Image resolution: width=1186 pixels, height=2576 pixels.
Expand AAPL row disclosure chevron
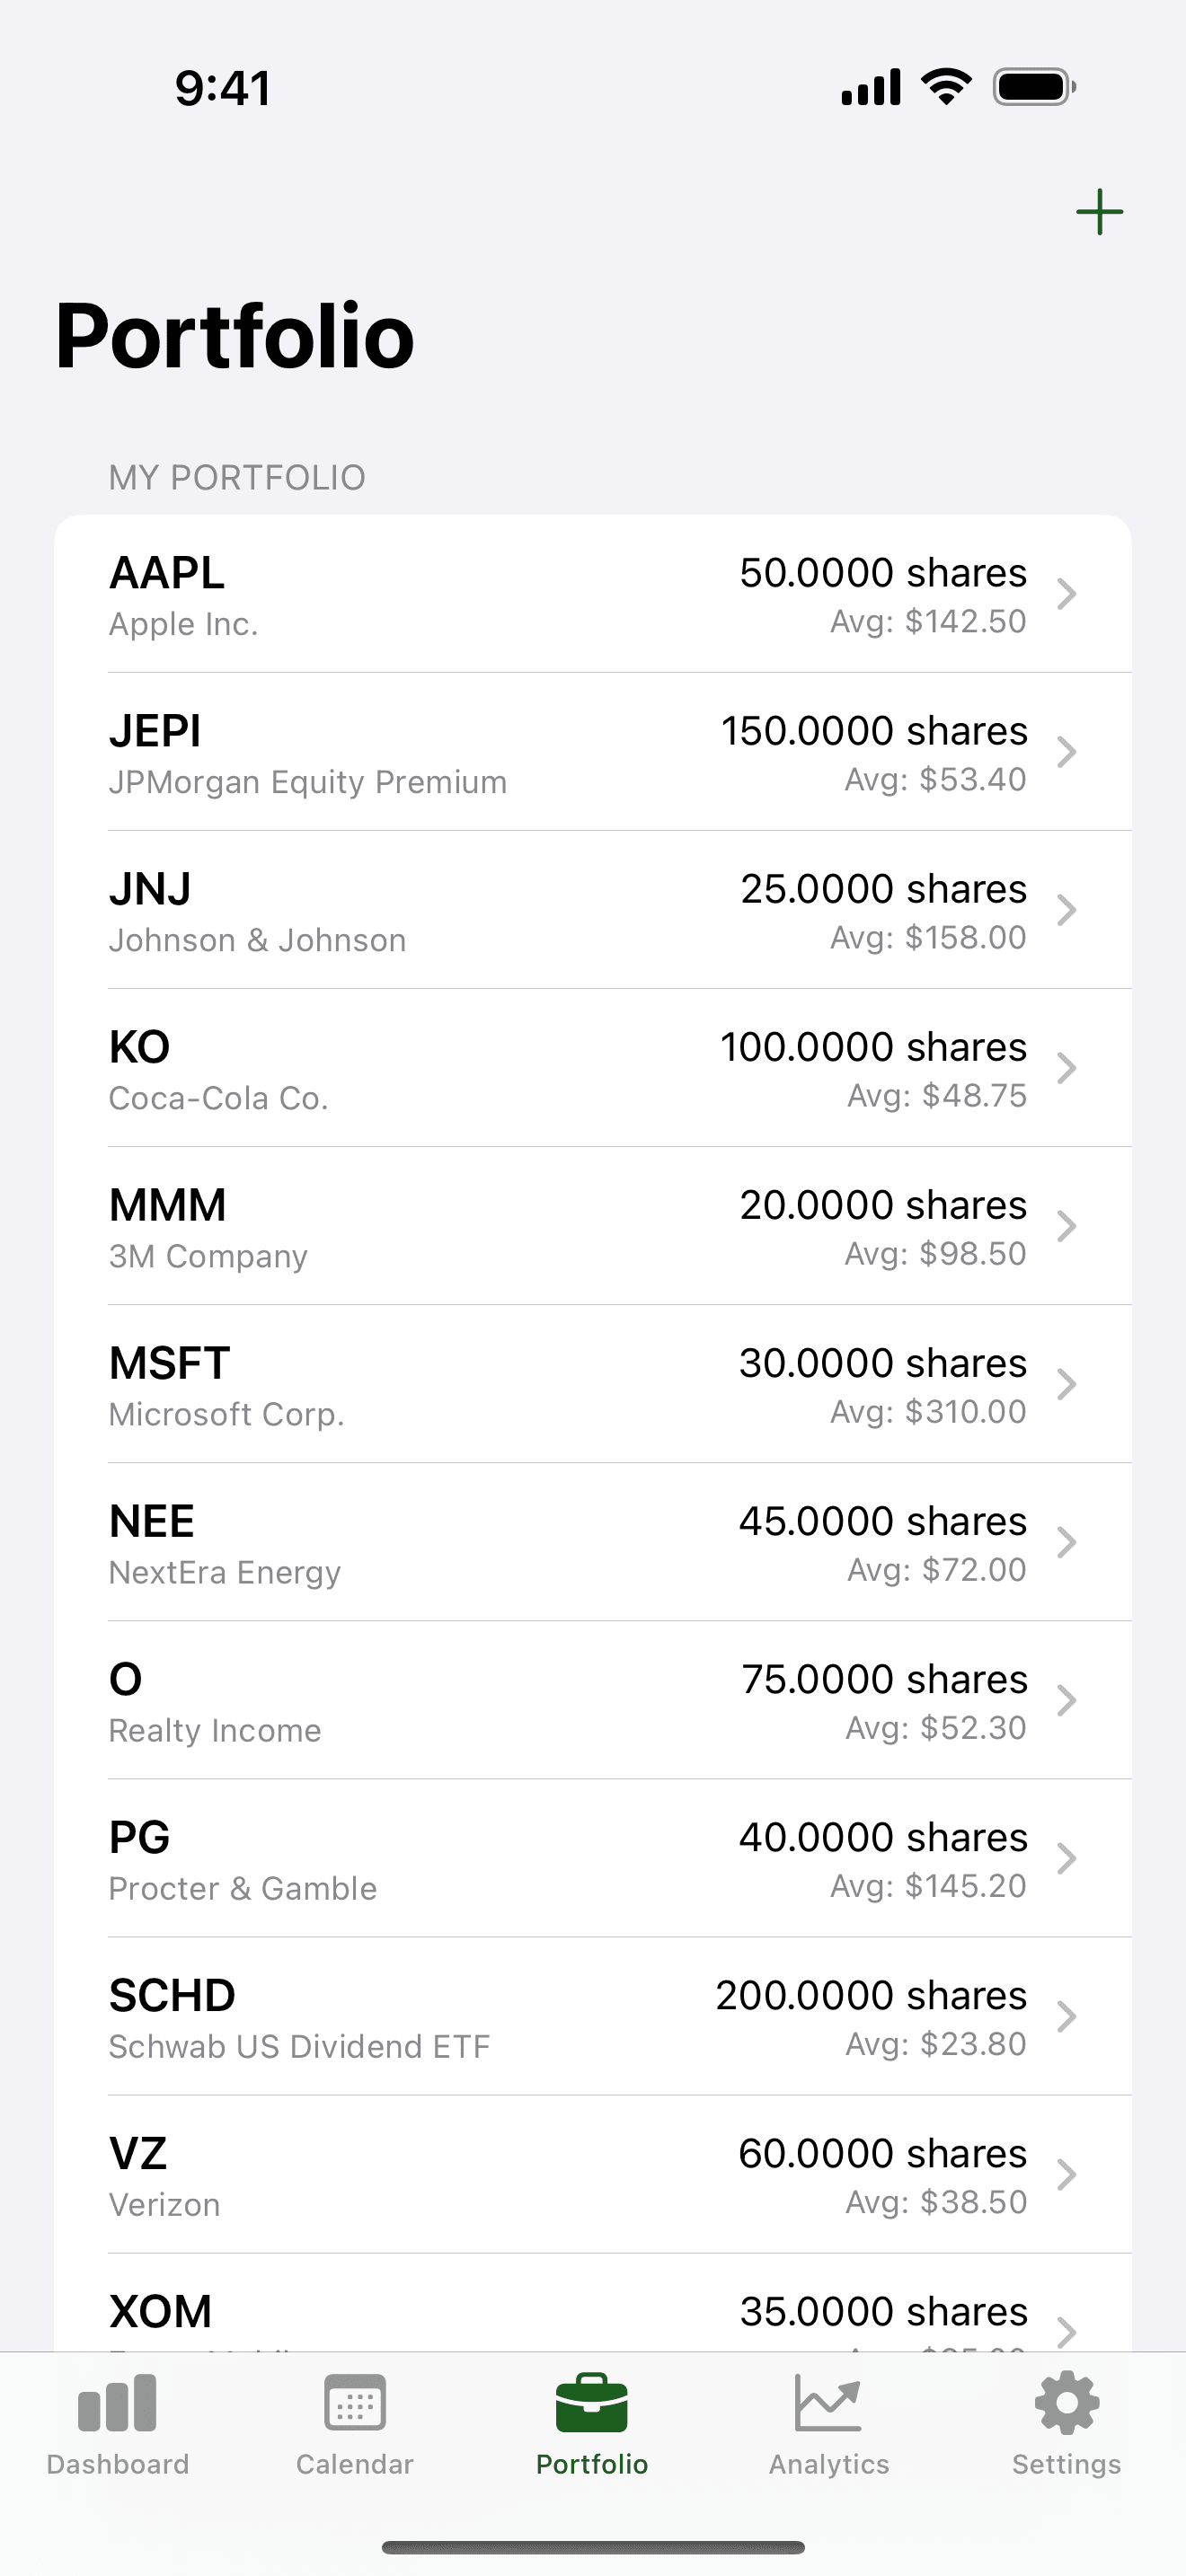pos(1067,594)
